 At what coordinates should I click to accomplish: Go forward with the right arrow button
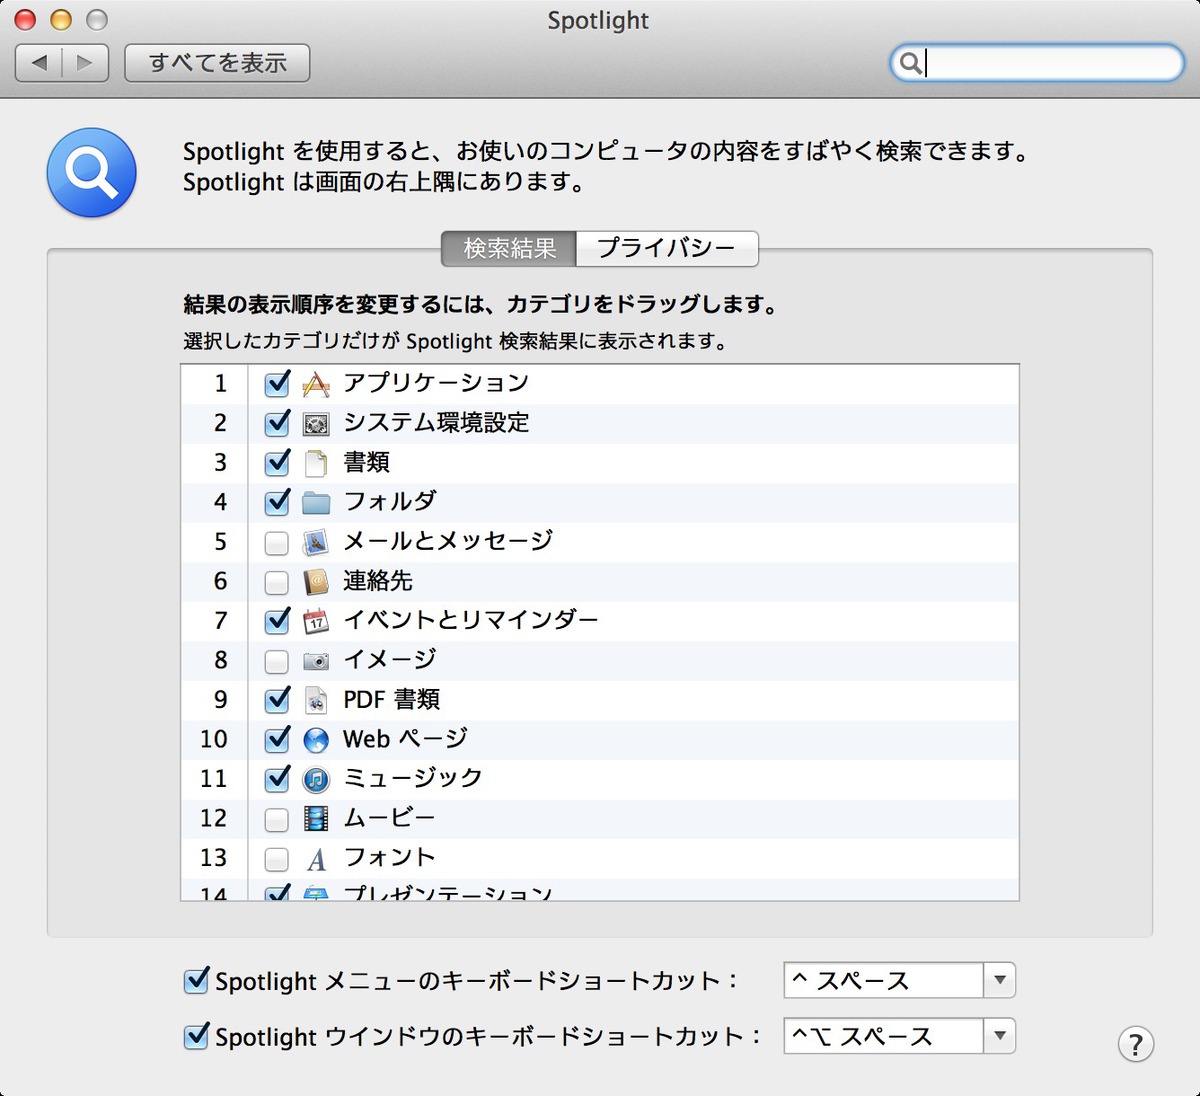85,63
